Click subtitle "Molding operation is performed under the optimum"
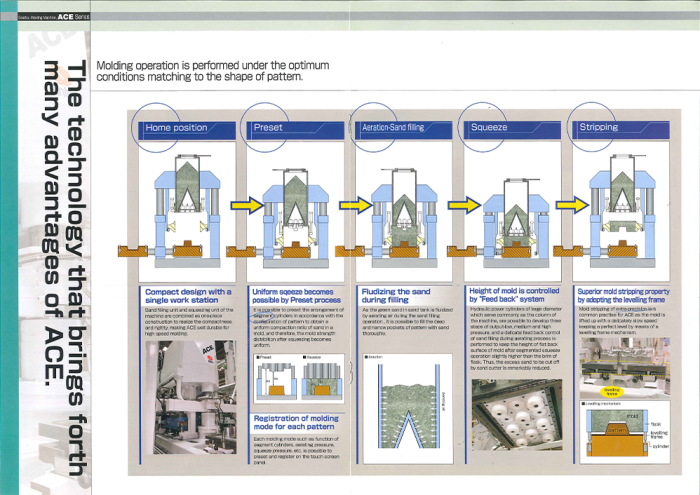700x495 pixels. click(x=213, y=65)
